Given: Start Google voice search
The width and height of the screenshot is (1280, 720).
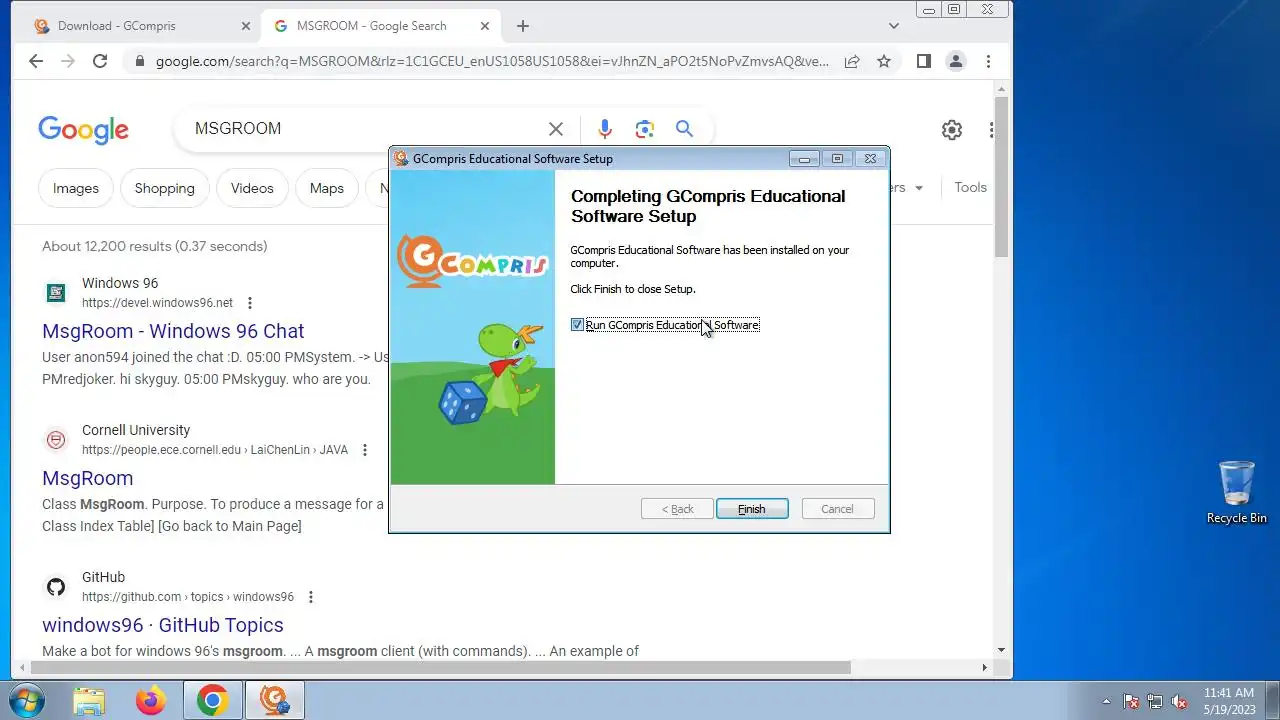Looking at the screenshot, I should (604, 129).
